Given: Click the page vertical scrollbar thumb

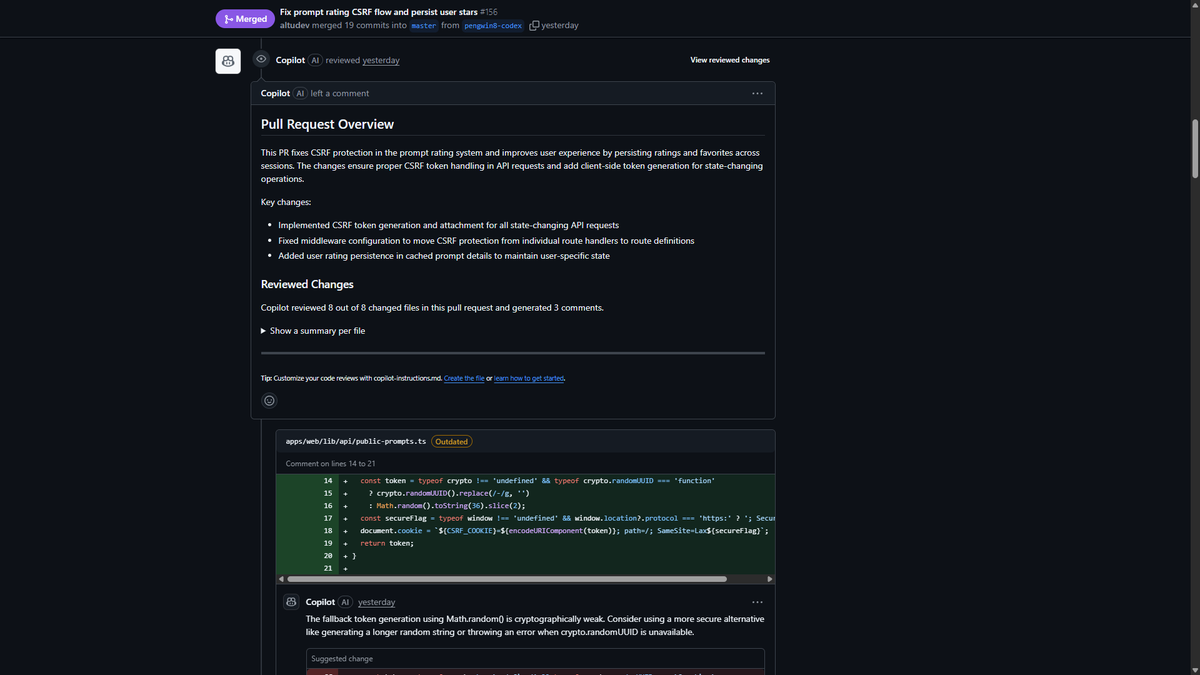Looking at the screenshot, I should coord(1194,147).
